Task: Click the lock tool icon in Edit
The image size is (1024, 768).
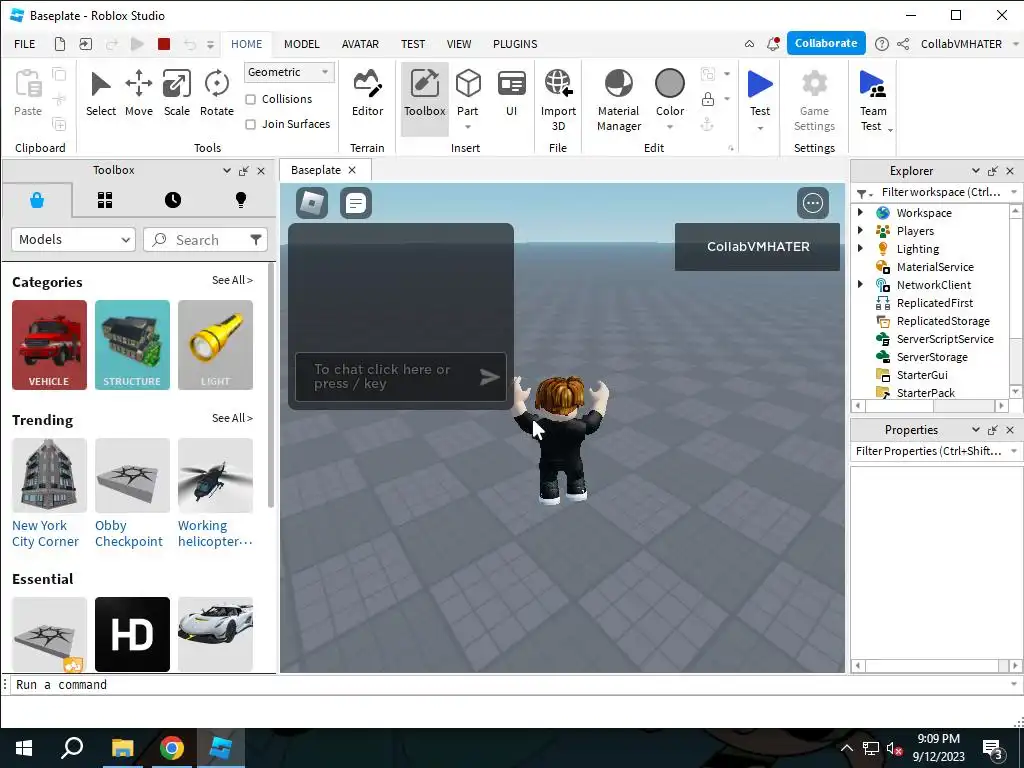Action: 707,99
